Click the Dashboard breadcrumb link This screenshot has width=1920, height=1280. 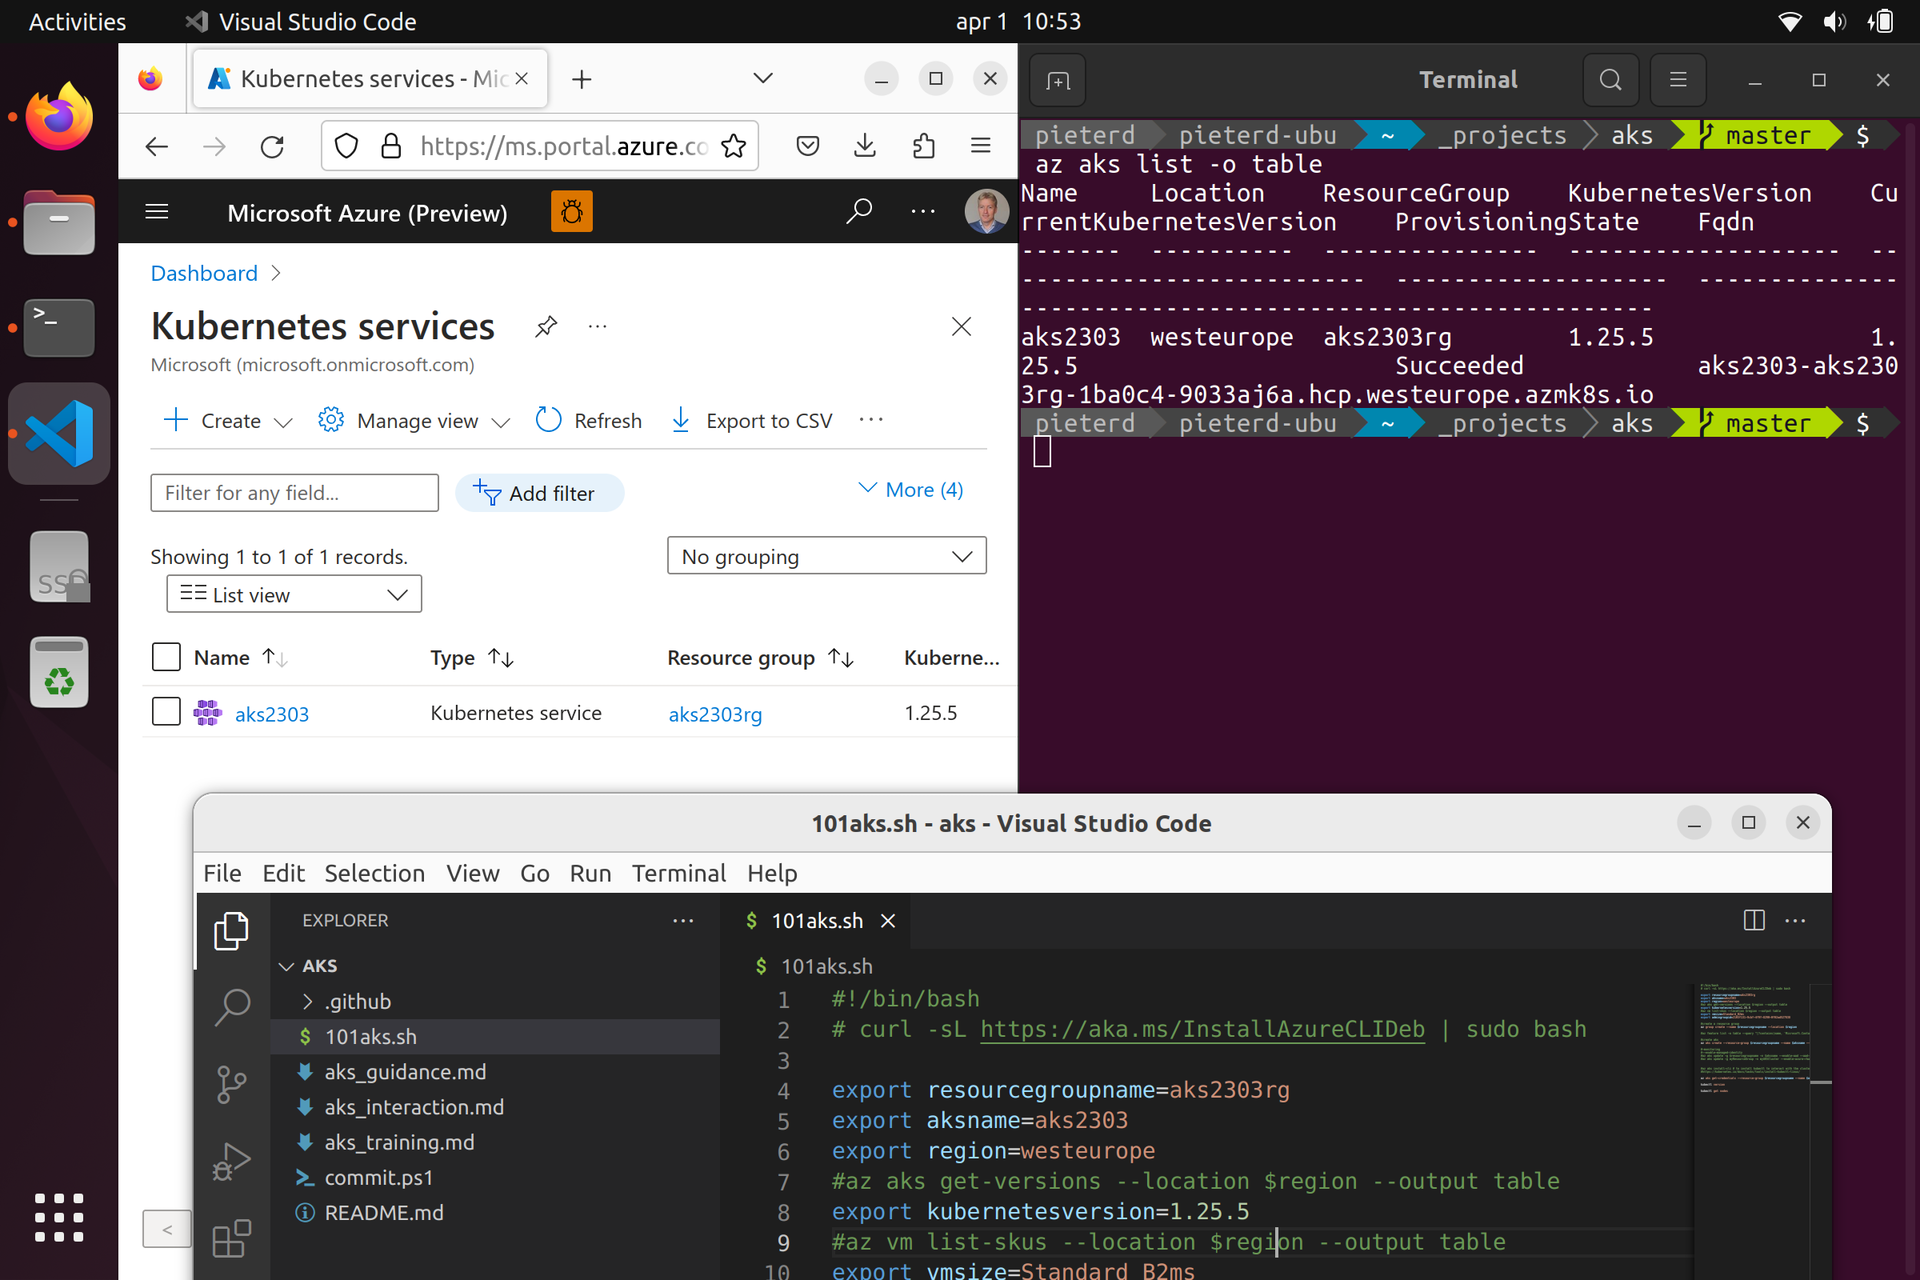204,273
